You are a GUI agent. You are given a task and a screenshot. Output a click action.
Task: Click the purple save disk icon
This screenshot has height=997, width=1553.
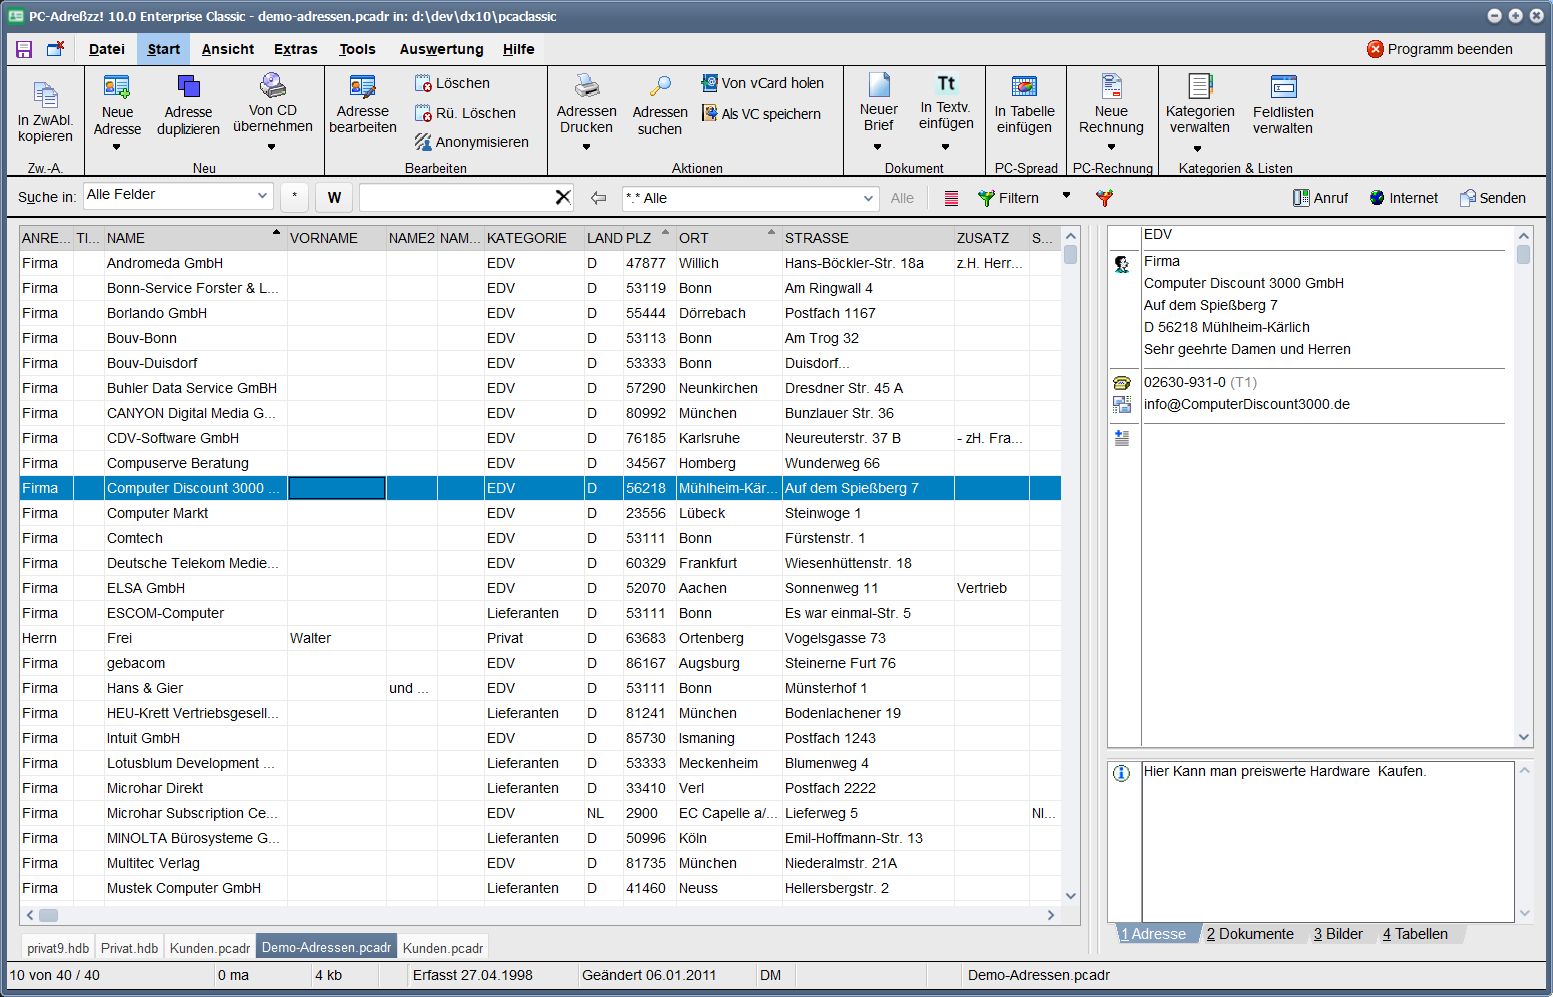(24, 49)
